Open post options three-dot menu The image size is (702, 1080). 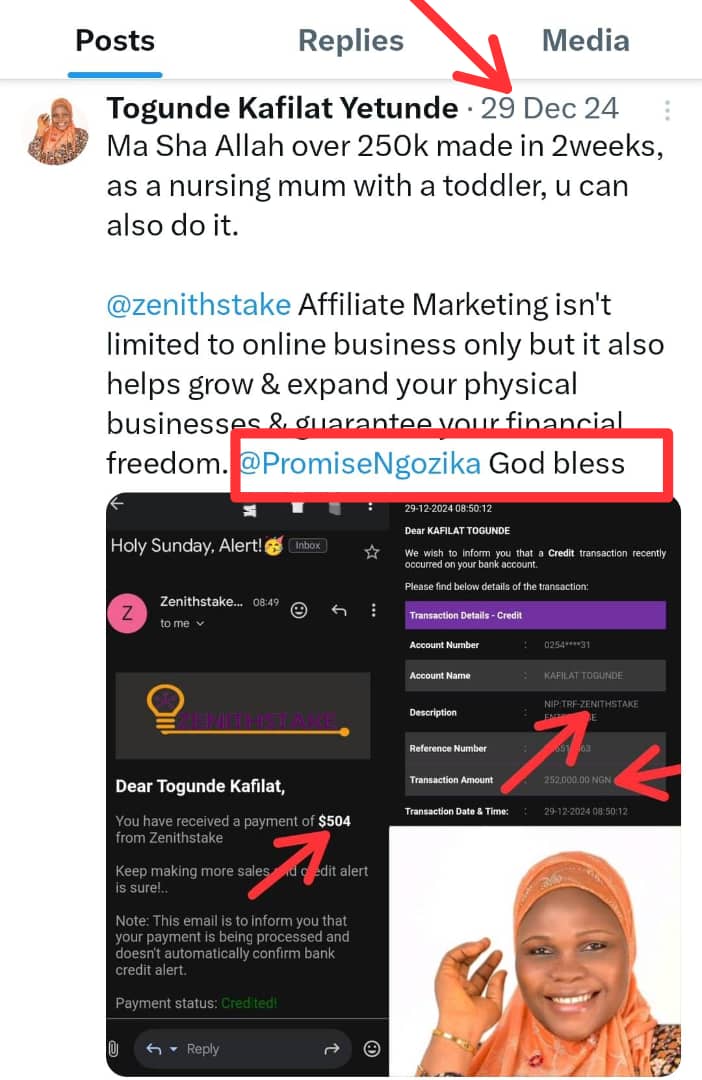667,110
